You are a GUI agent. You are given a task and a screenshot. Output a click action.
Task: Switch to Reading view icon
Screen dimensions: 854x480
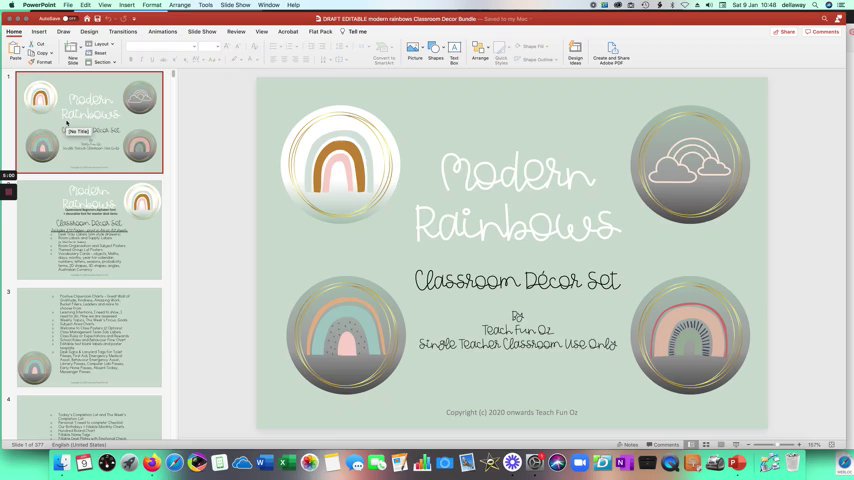(x=721, y=445)
